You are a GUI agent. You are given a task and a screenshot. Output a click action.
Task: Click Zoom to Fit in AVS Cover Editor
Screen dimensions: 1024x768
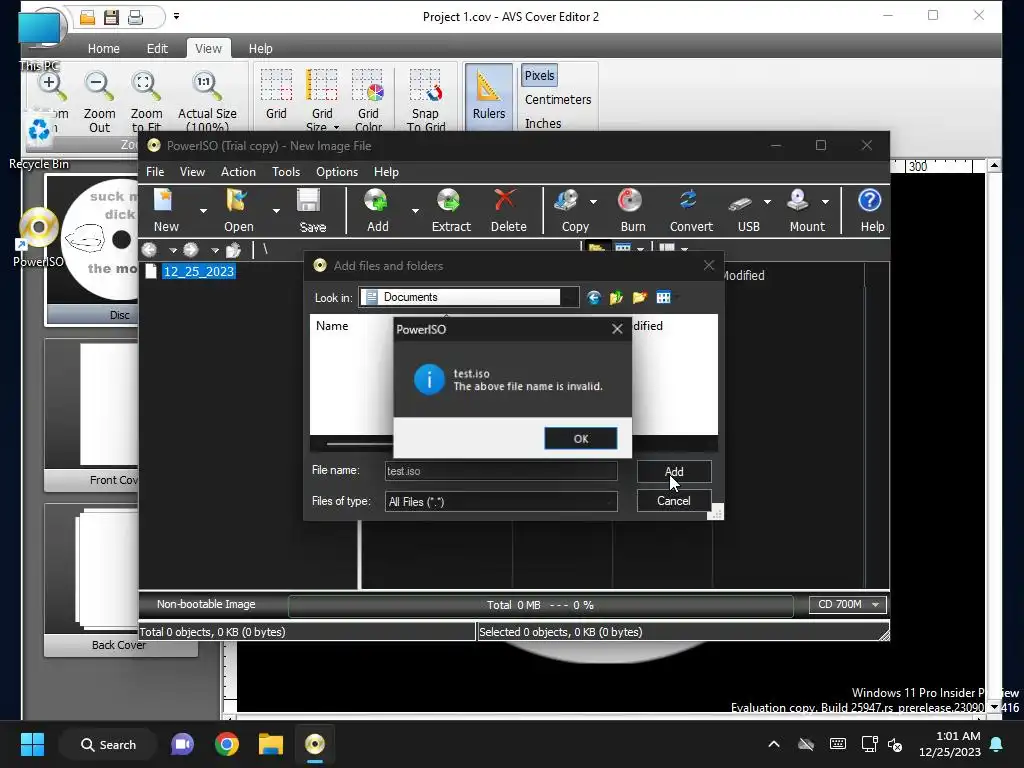tap(146, 102)
